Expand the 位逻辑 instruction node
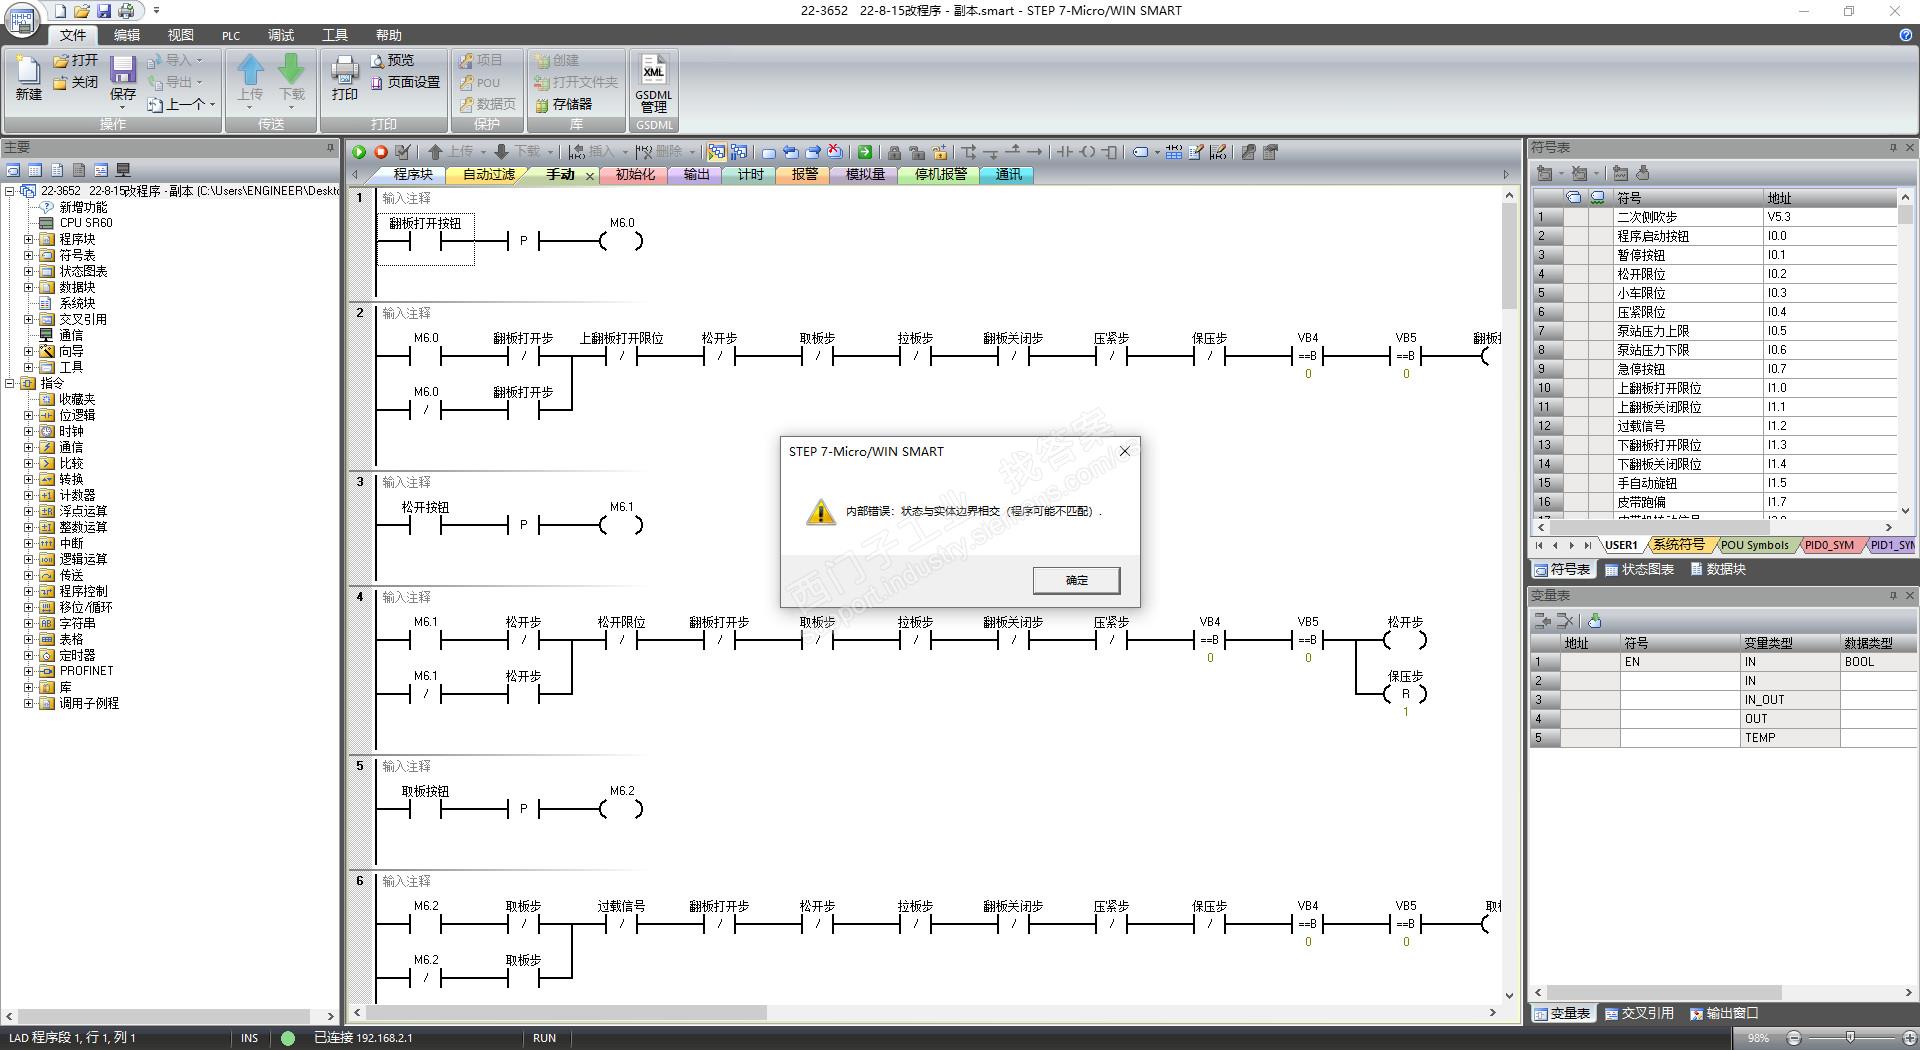Viewport: 1920px width, 1050px height. 29,415
